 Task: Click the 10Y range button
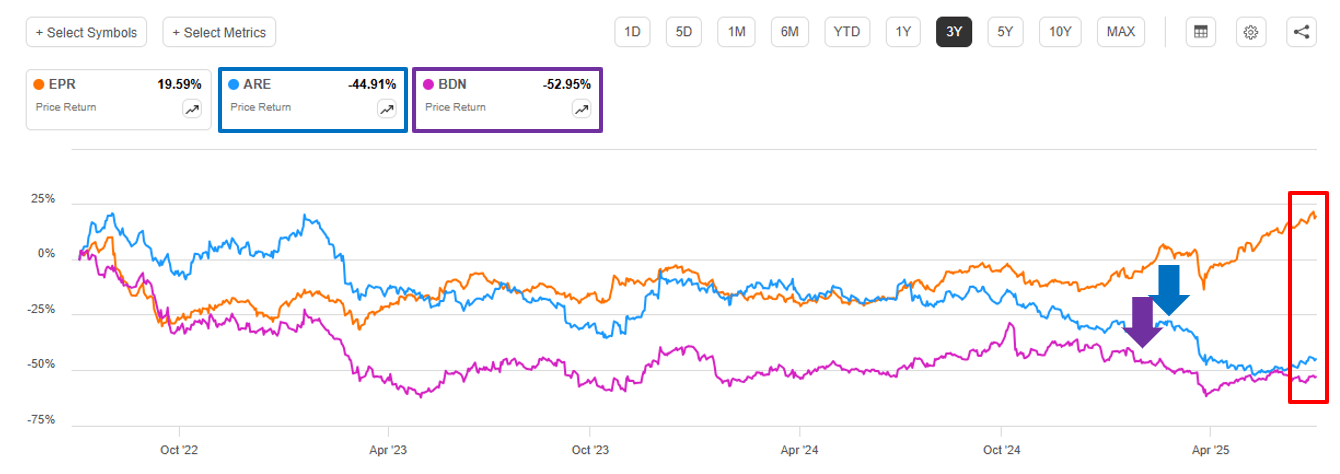pos(1060,32)
